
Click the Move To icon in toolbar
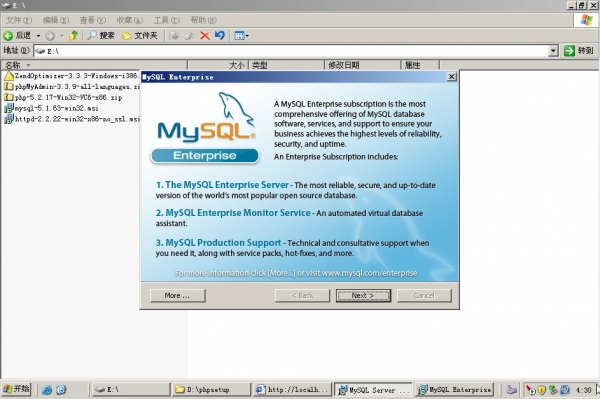click(x=174, y=36)
